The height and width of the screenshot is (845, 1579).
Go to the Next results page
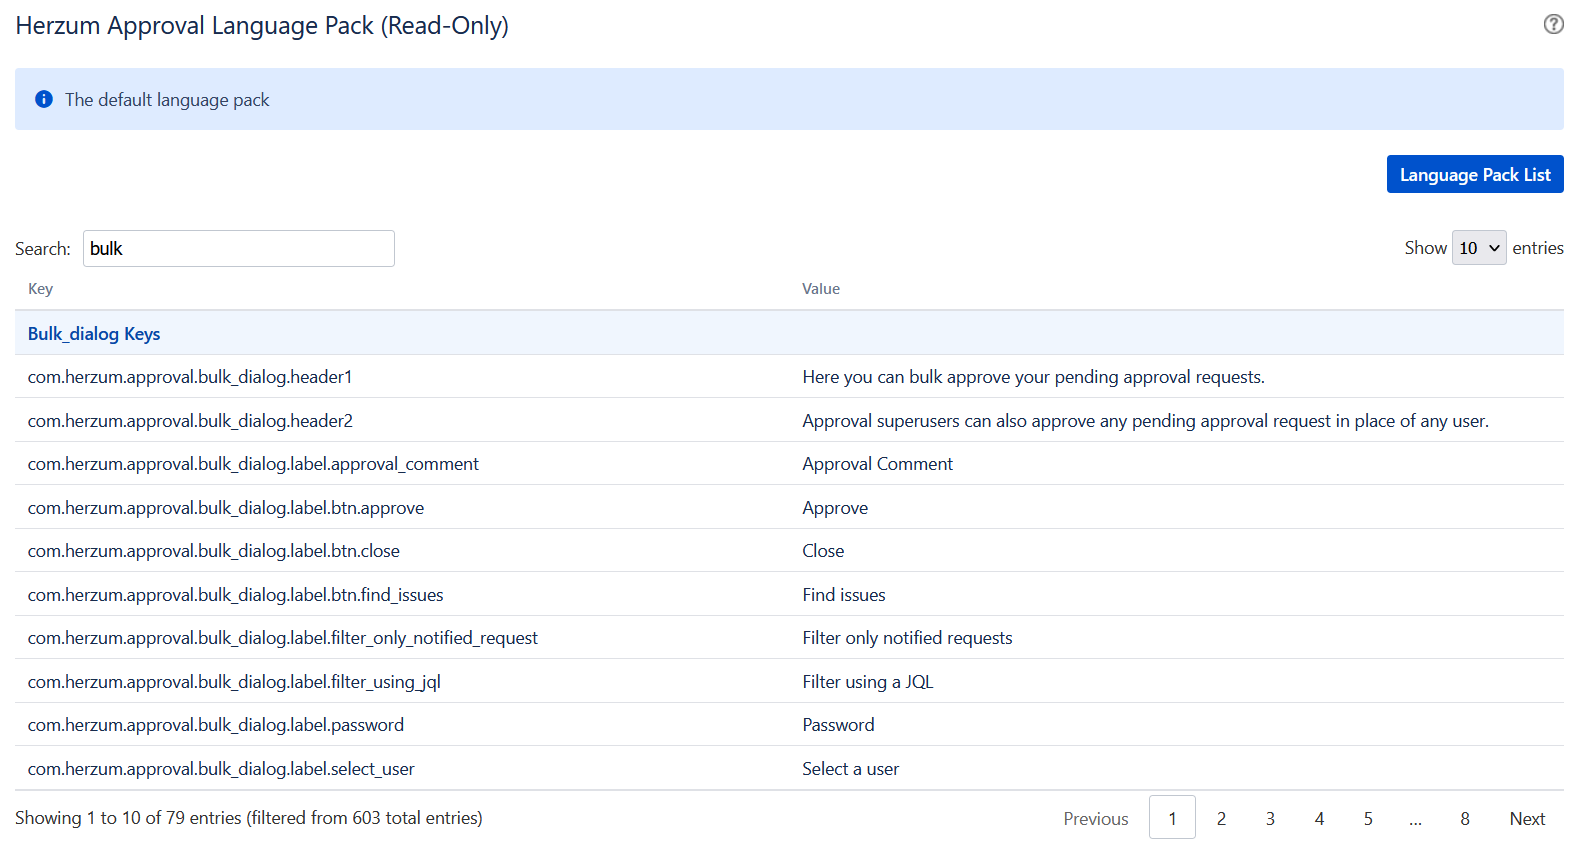pos(1527,818)
